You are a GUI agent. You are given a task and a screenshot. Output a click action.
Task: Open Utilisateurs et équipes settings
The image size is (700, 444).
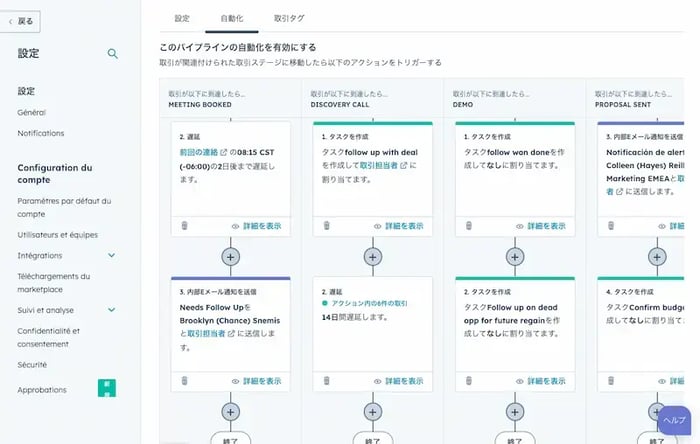tap(58, 235)
